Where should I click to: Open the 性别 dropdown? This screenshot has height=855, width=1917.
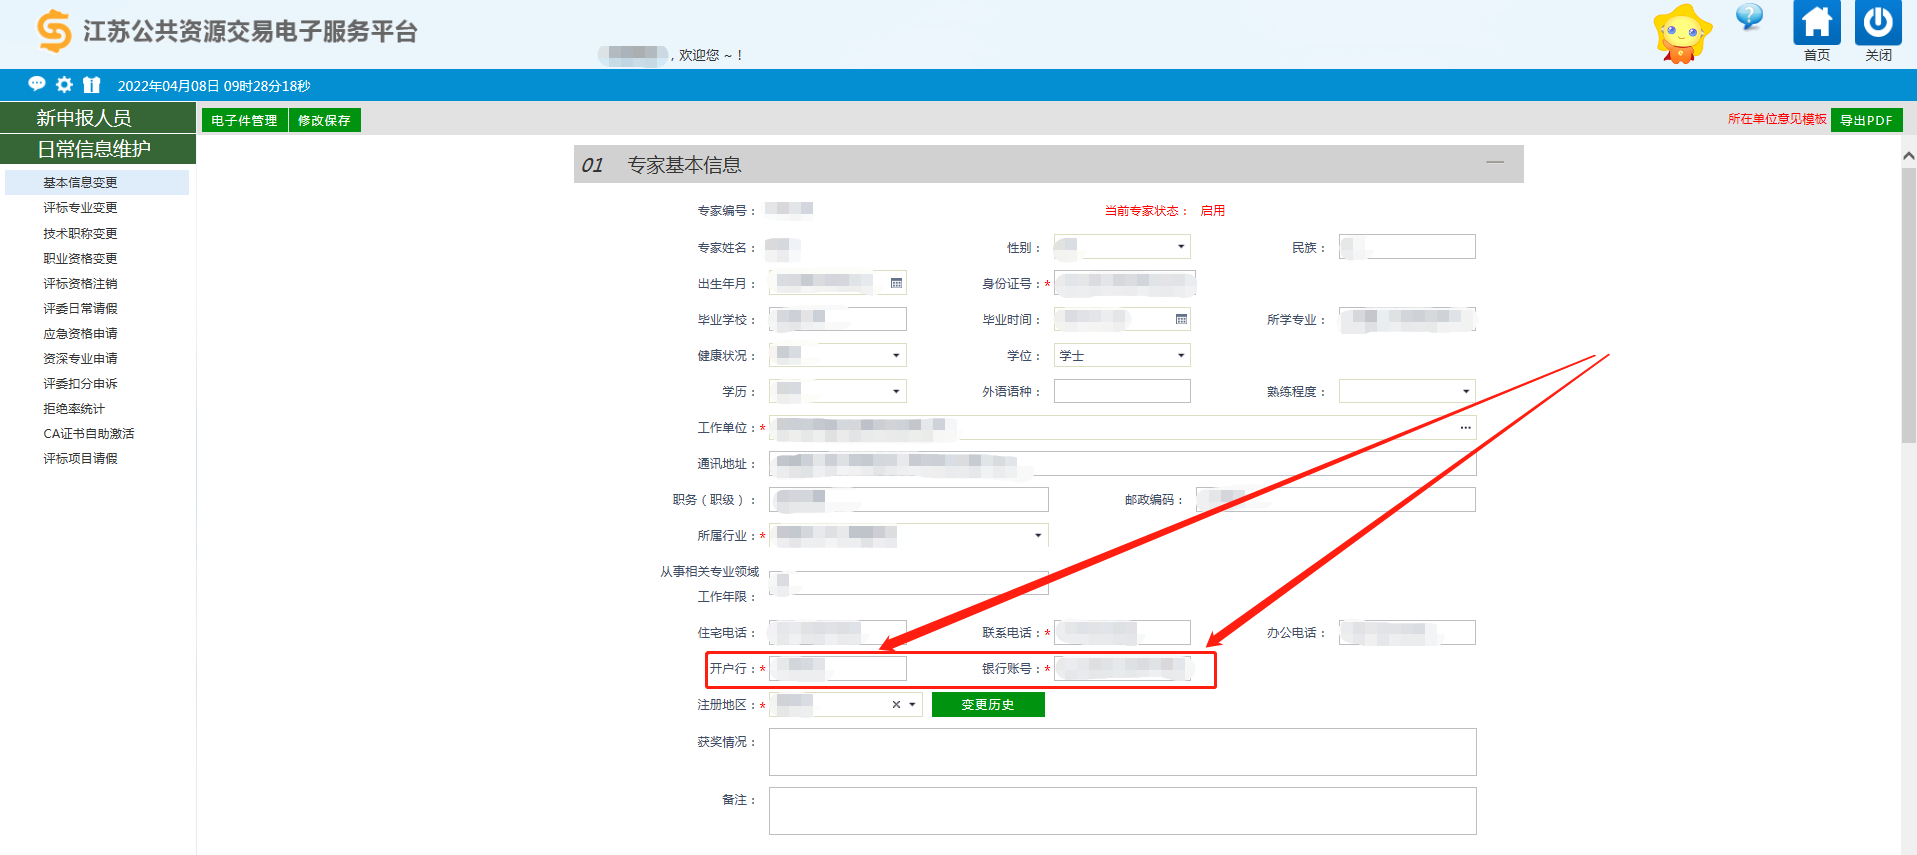1181,247
